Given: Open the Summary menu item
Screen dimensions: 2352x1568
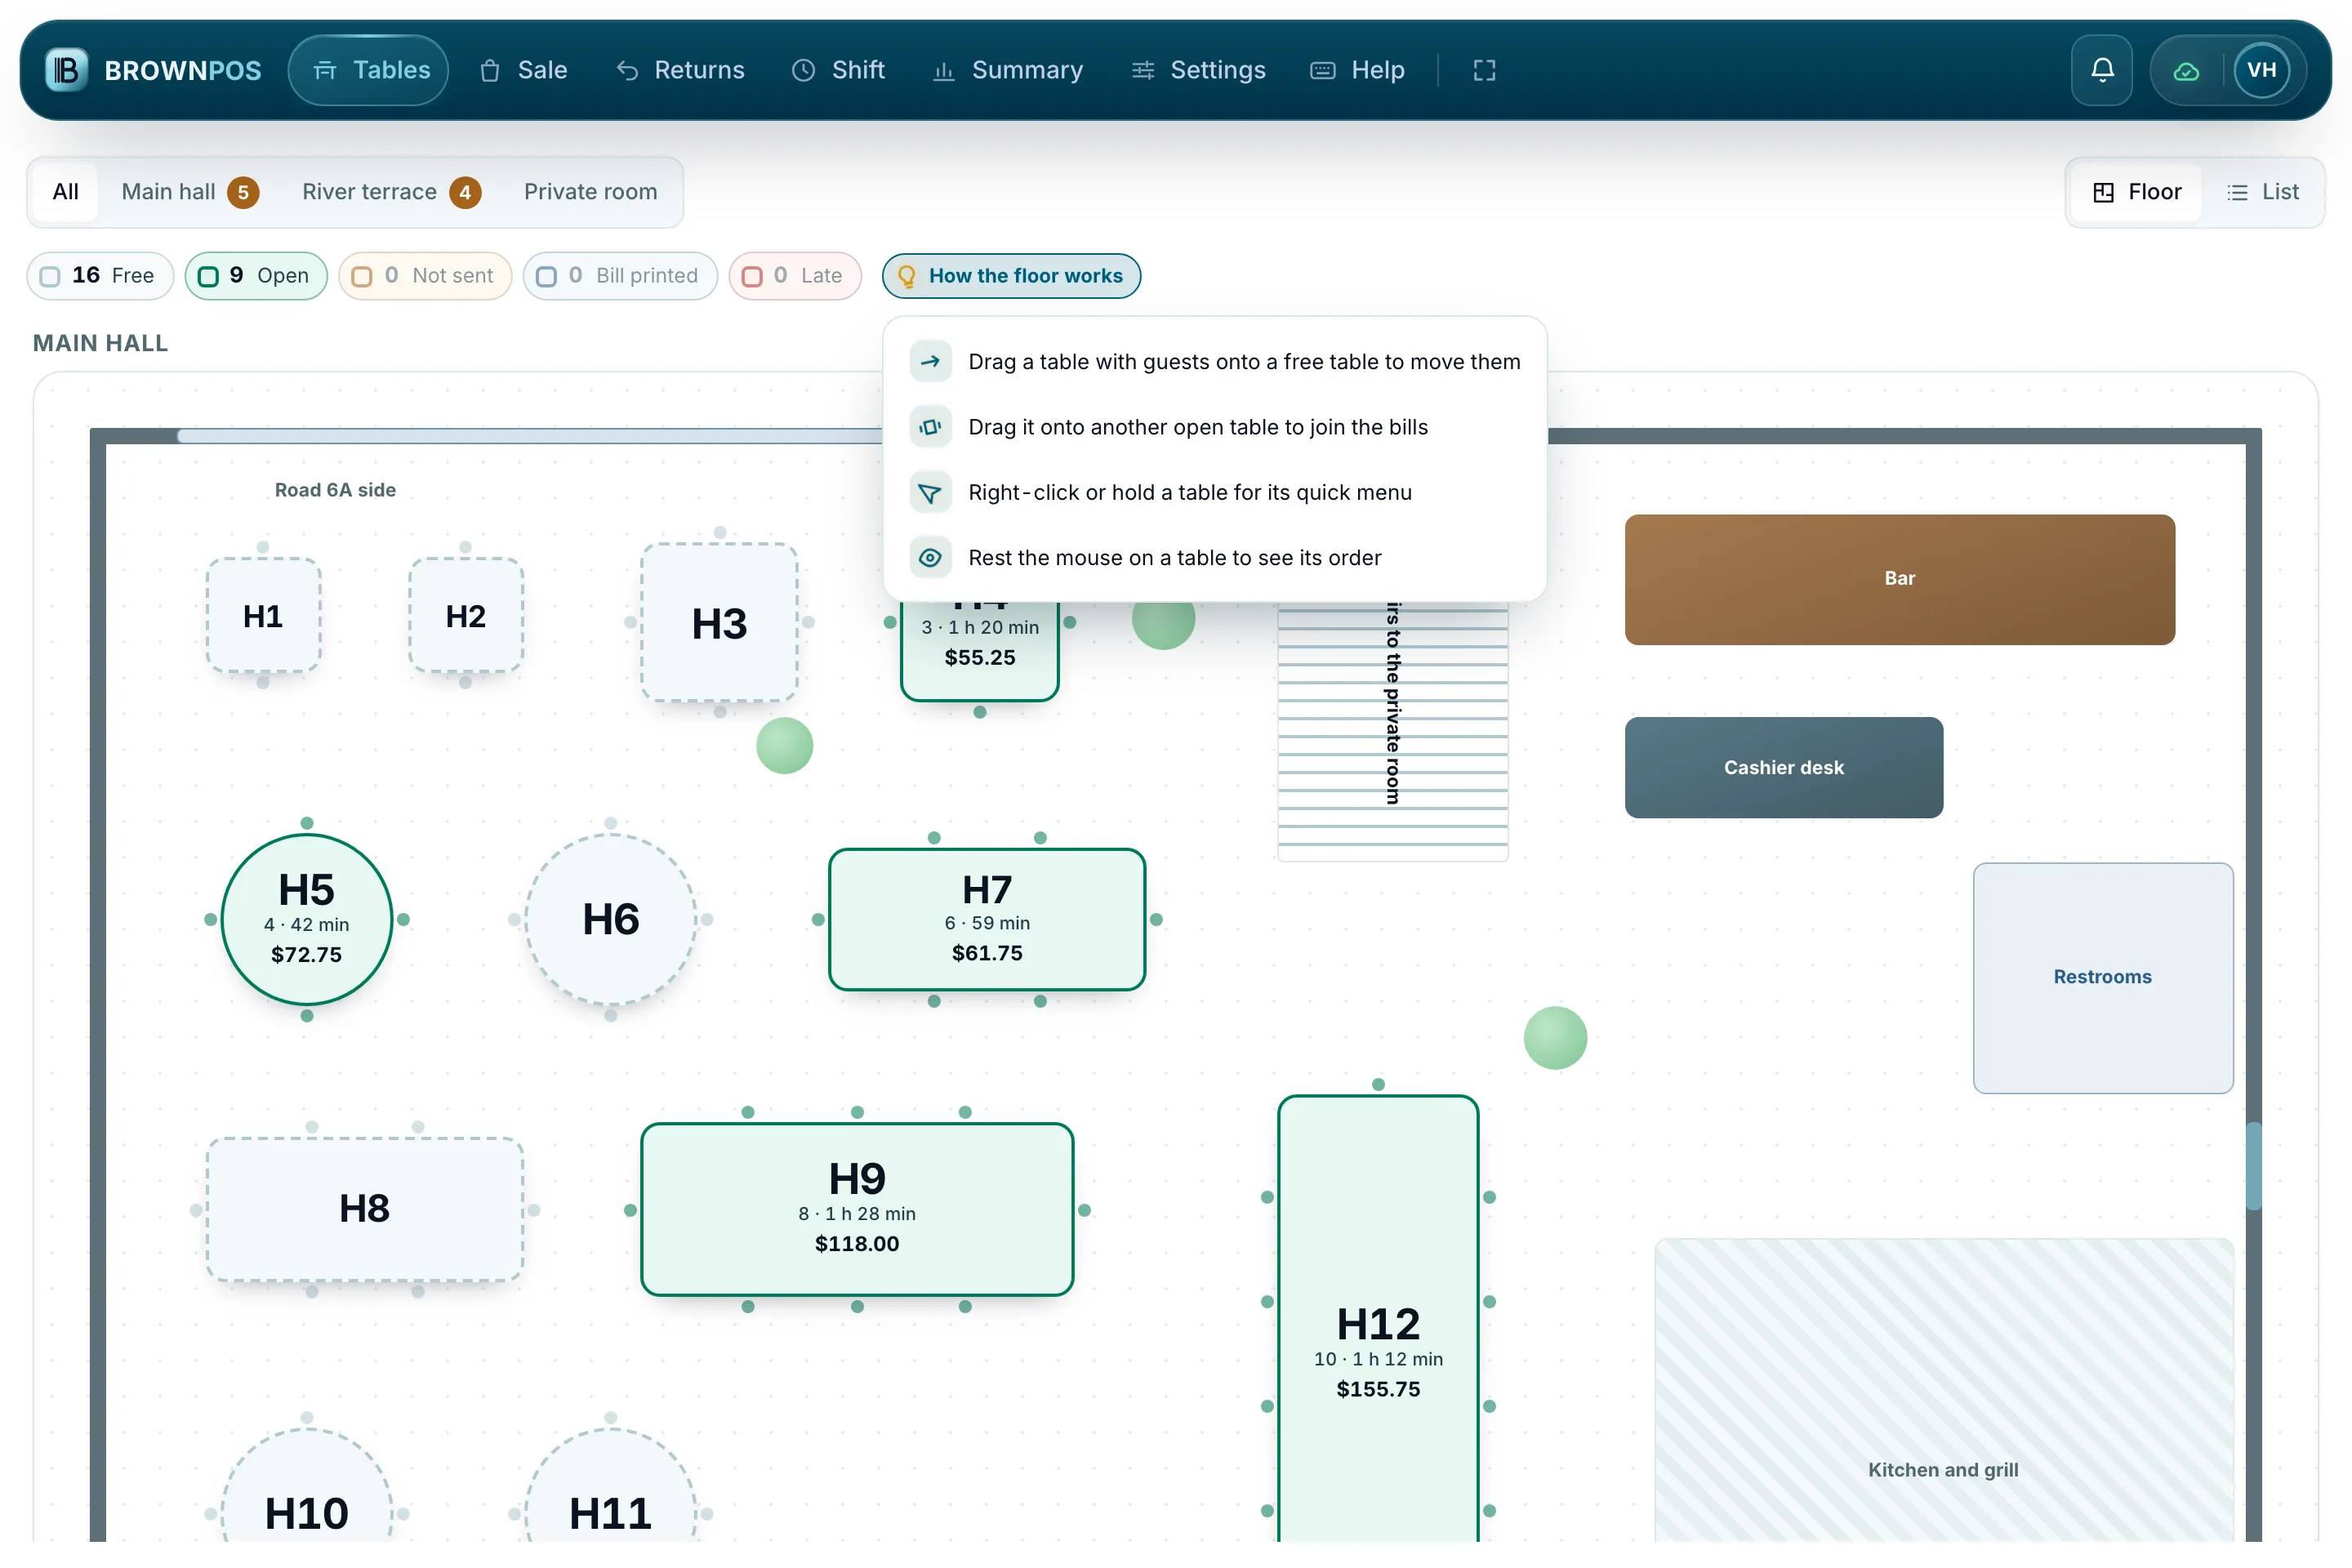Looking at the screenshot, I should 1007,70.
